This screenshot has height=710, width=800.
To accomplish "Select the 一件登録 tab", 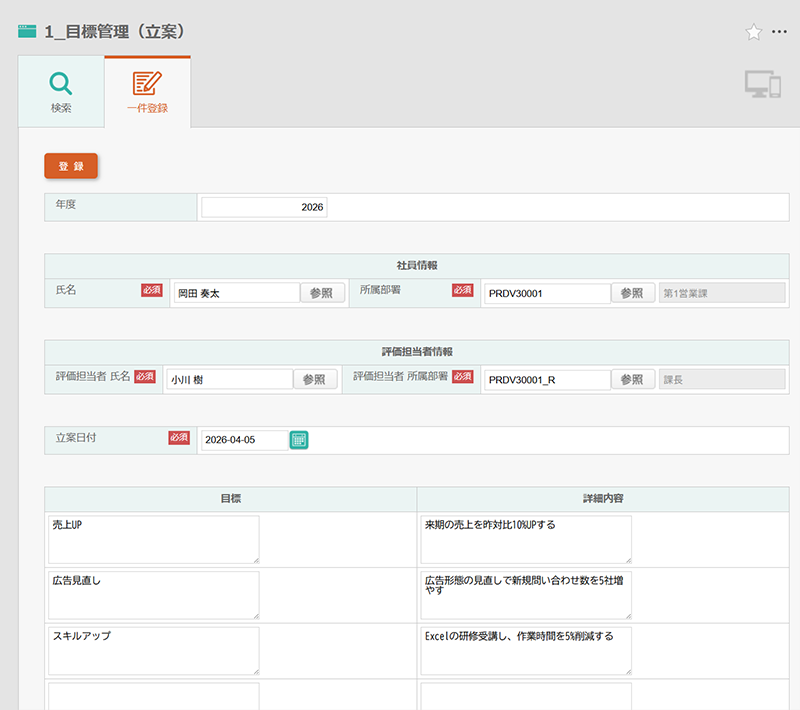I will coord(147,91).
